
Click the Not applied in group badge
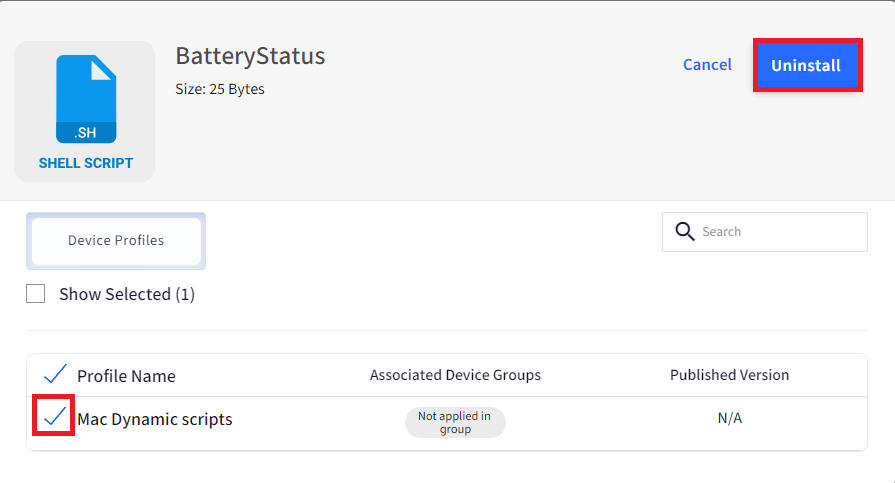point(455,422)
